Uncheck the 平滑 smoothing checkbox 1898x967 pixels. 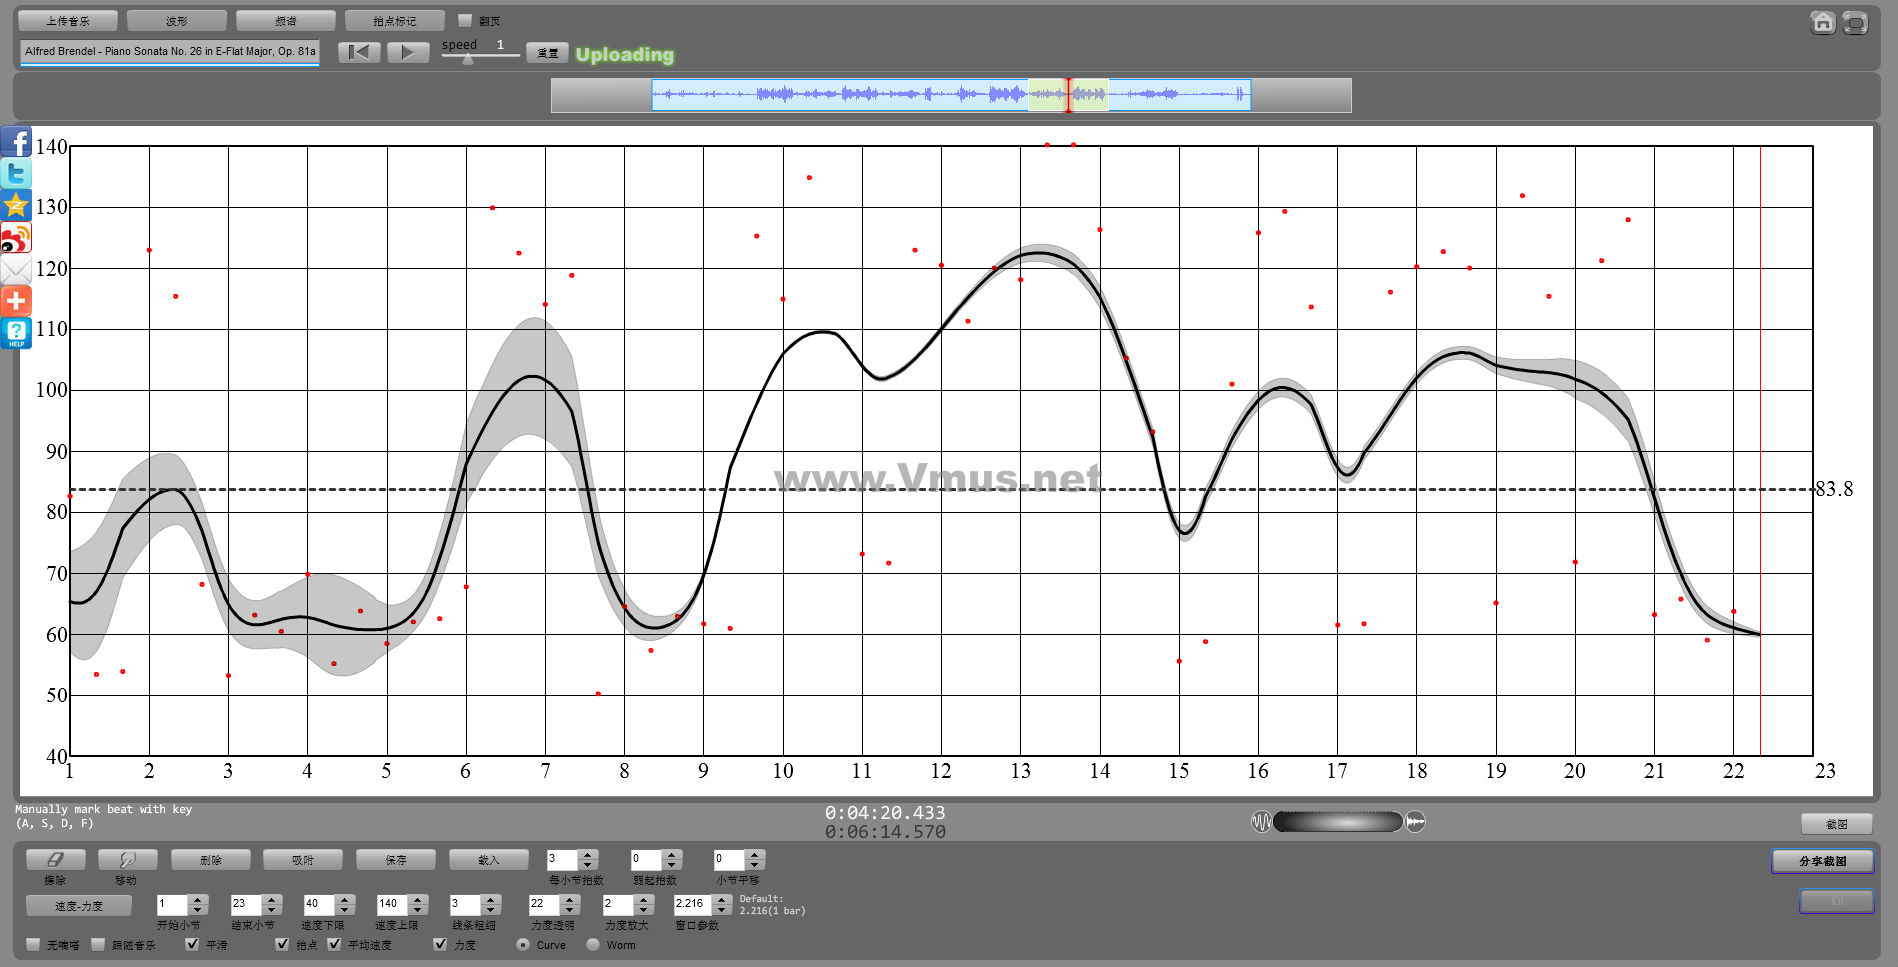coord(192,944)
